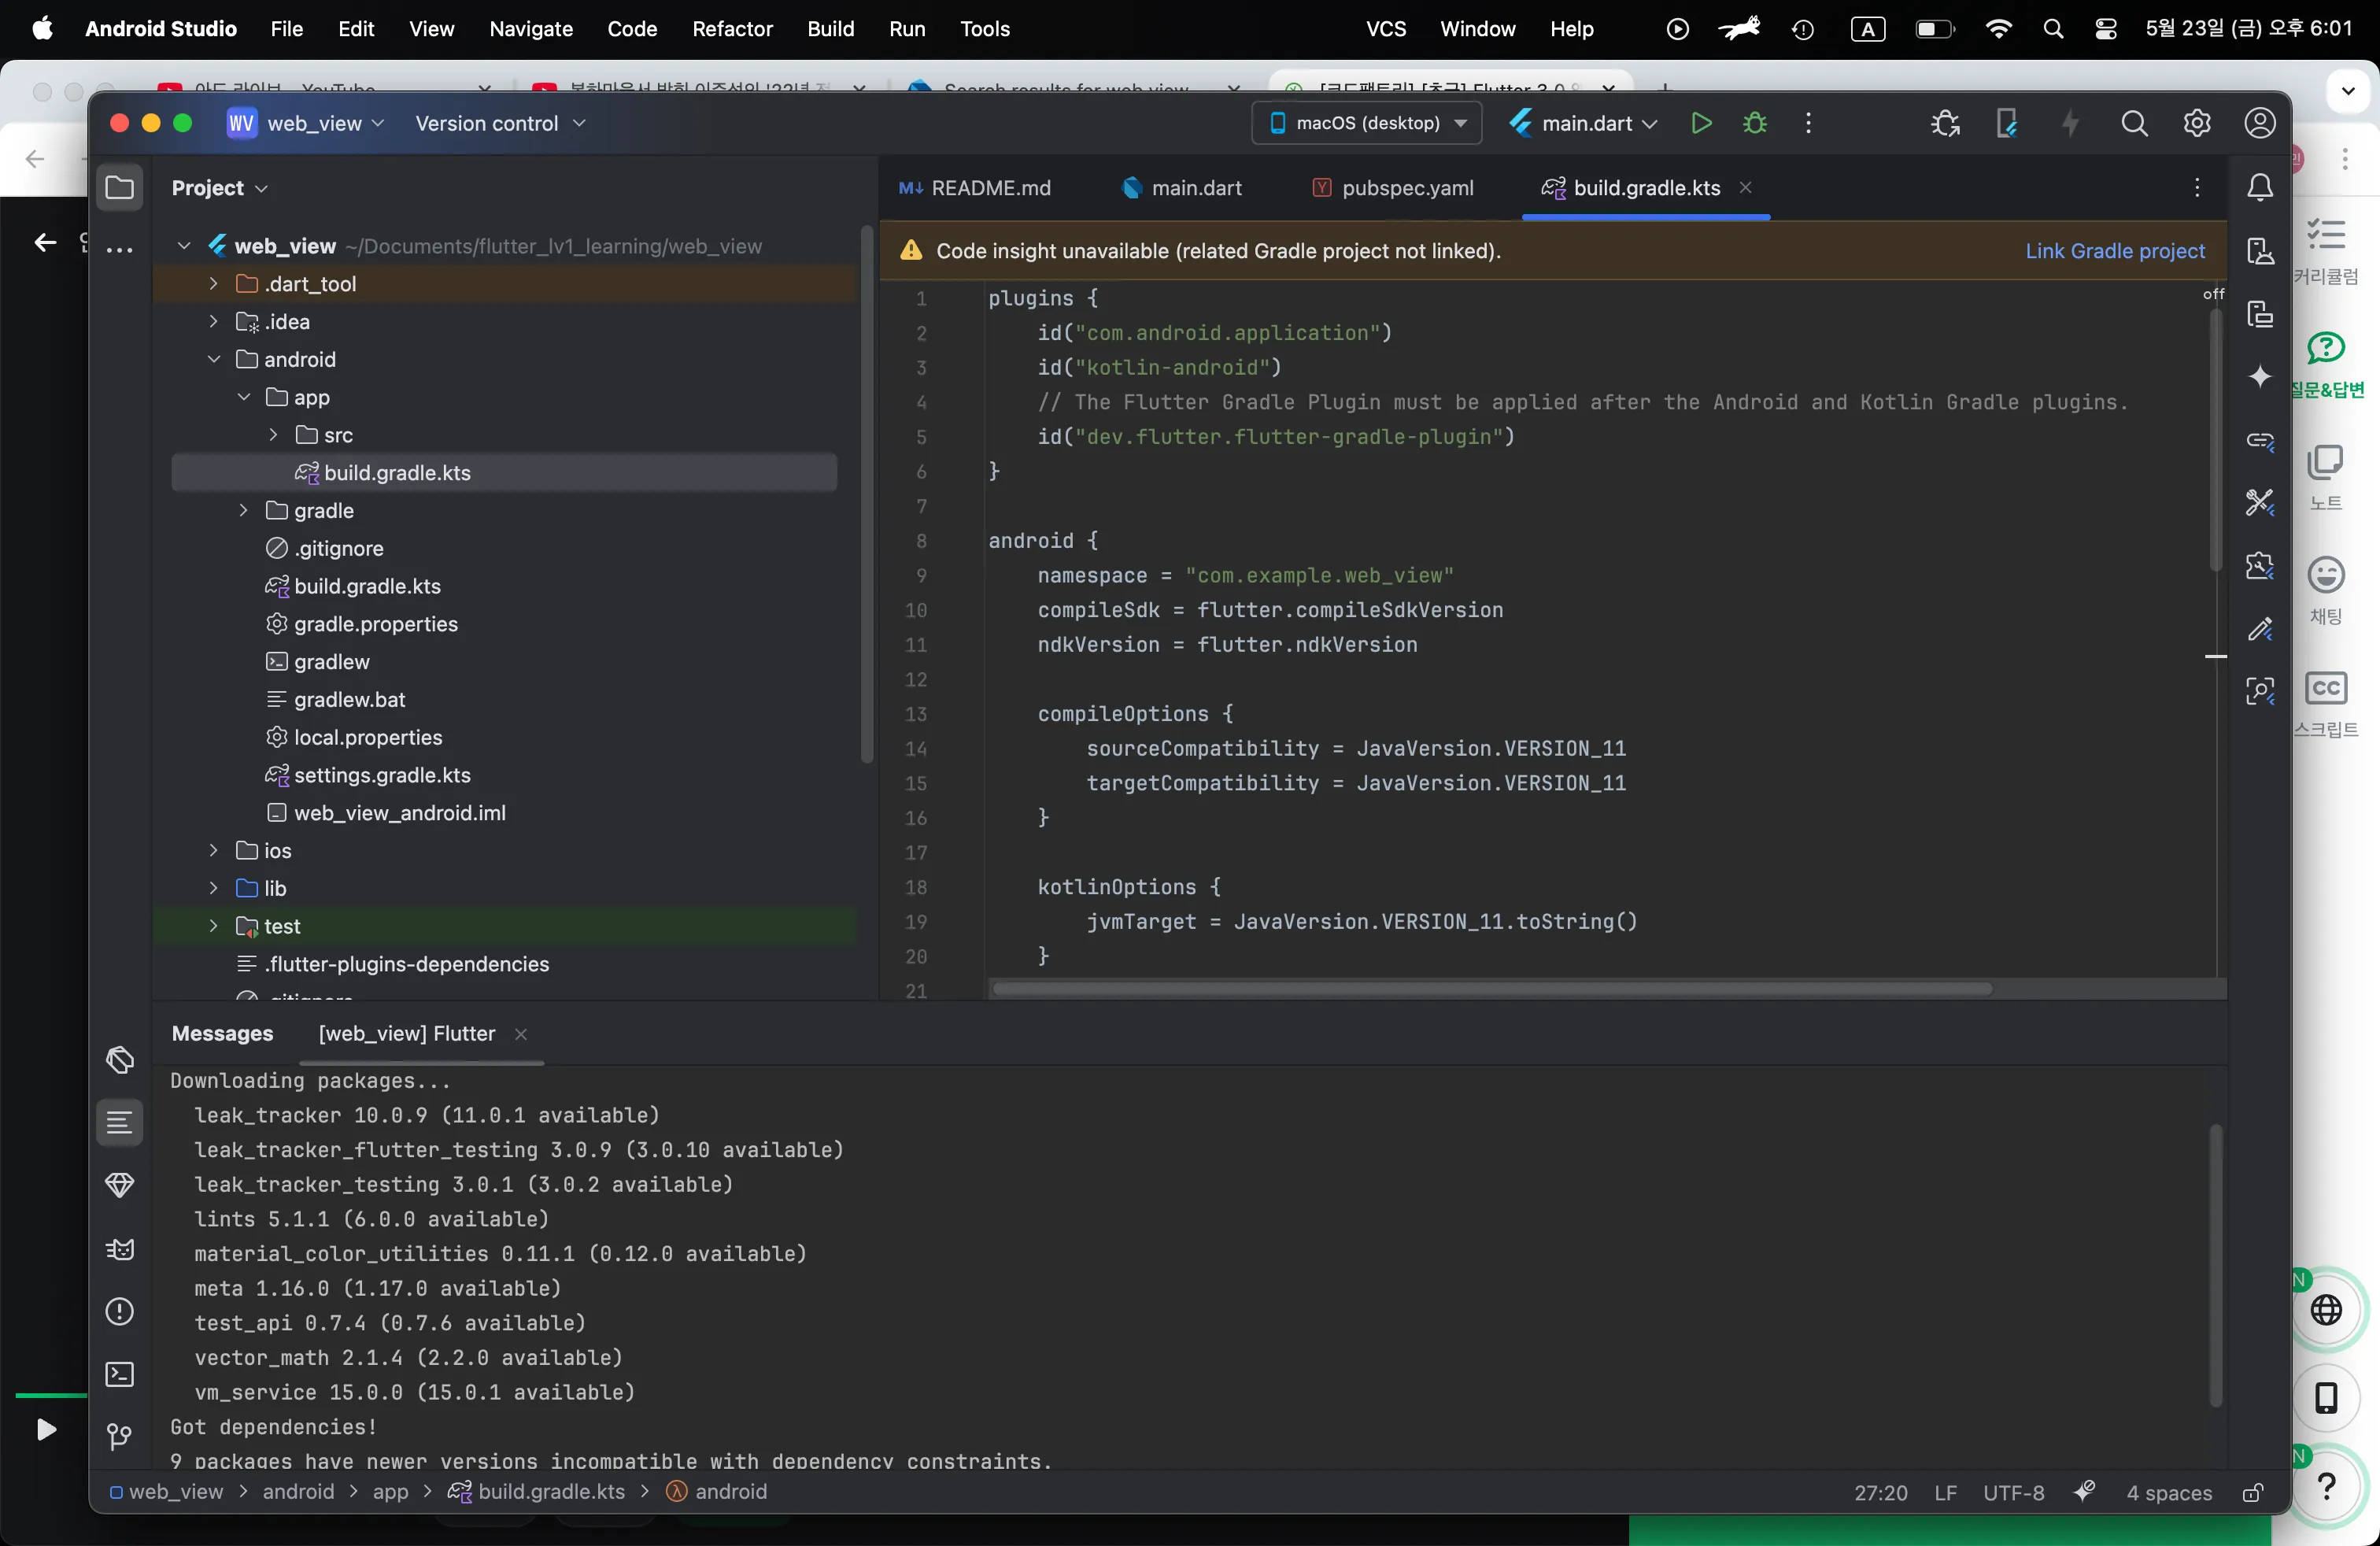Switch to the main.dart editor tab
2380x1546 pixels.
click(1182, 188)
